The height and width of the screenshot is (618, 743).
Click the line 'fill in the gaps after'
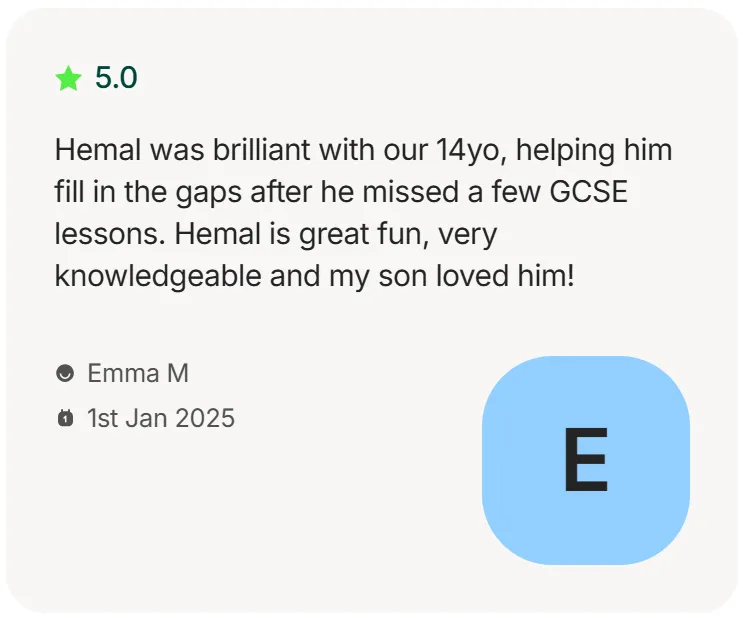pos(341,192)
